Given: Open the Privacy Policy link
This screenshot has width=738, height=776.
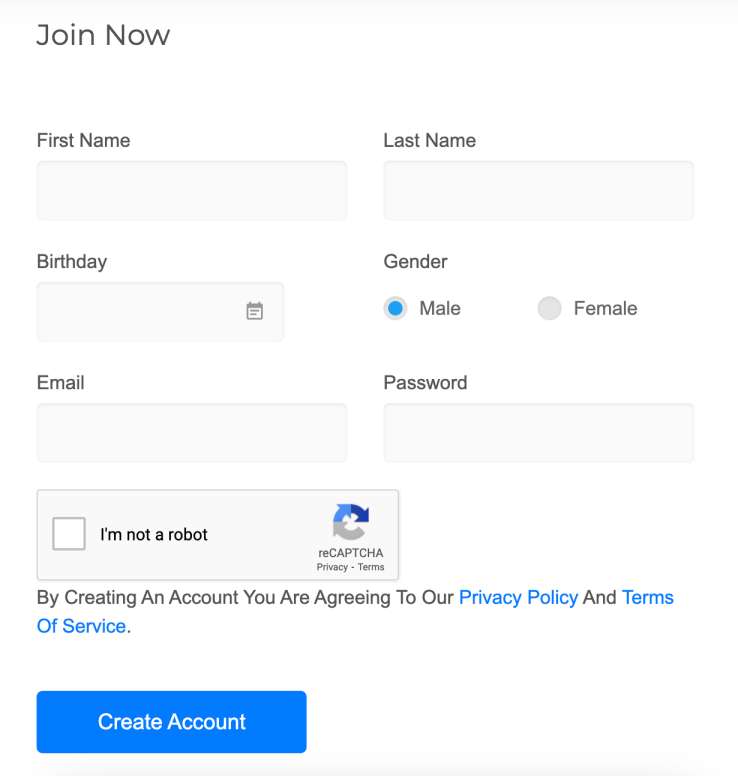Looking at the screenshot, I should (x=518, y=597).
